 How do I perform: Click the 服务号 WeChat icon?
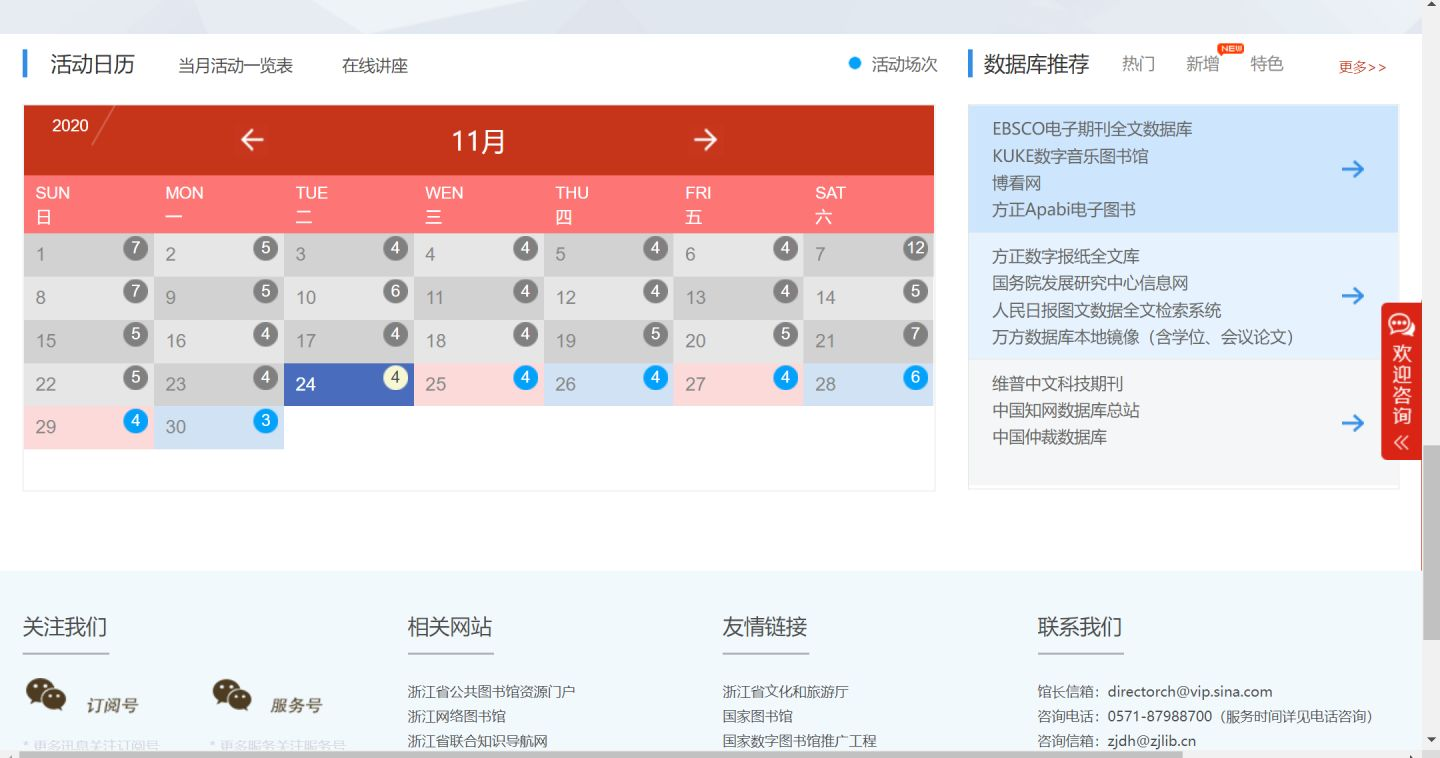(232, 695)
